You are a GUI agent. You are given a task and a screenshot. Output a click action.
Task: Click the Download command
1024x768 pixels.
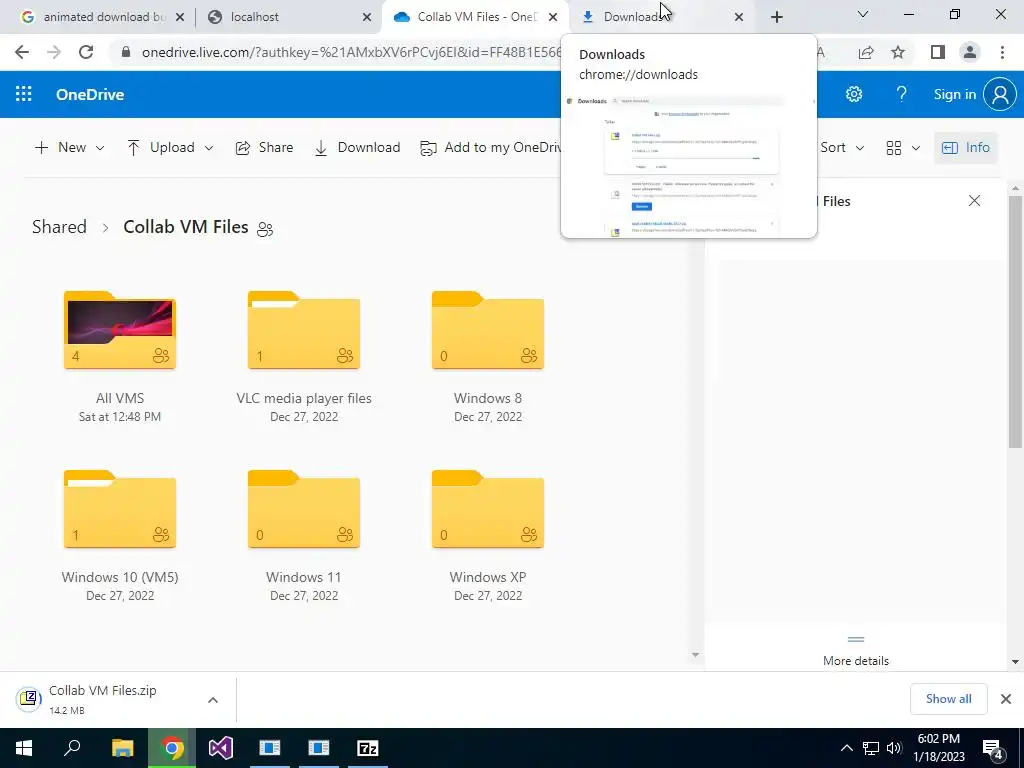[x=357, y=148]
